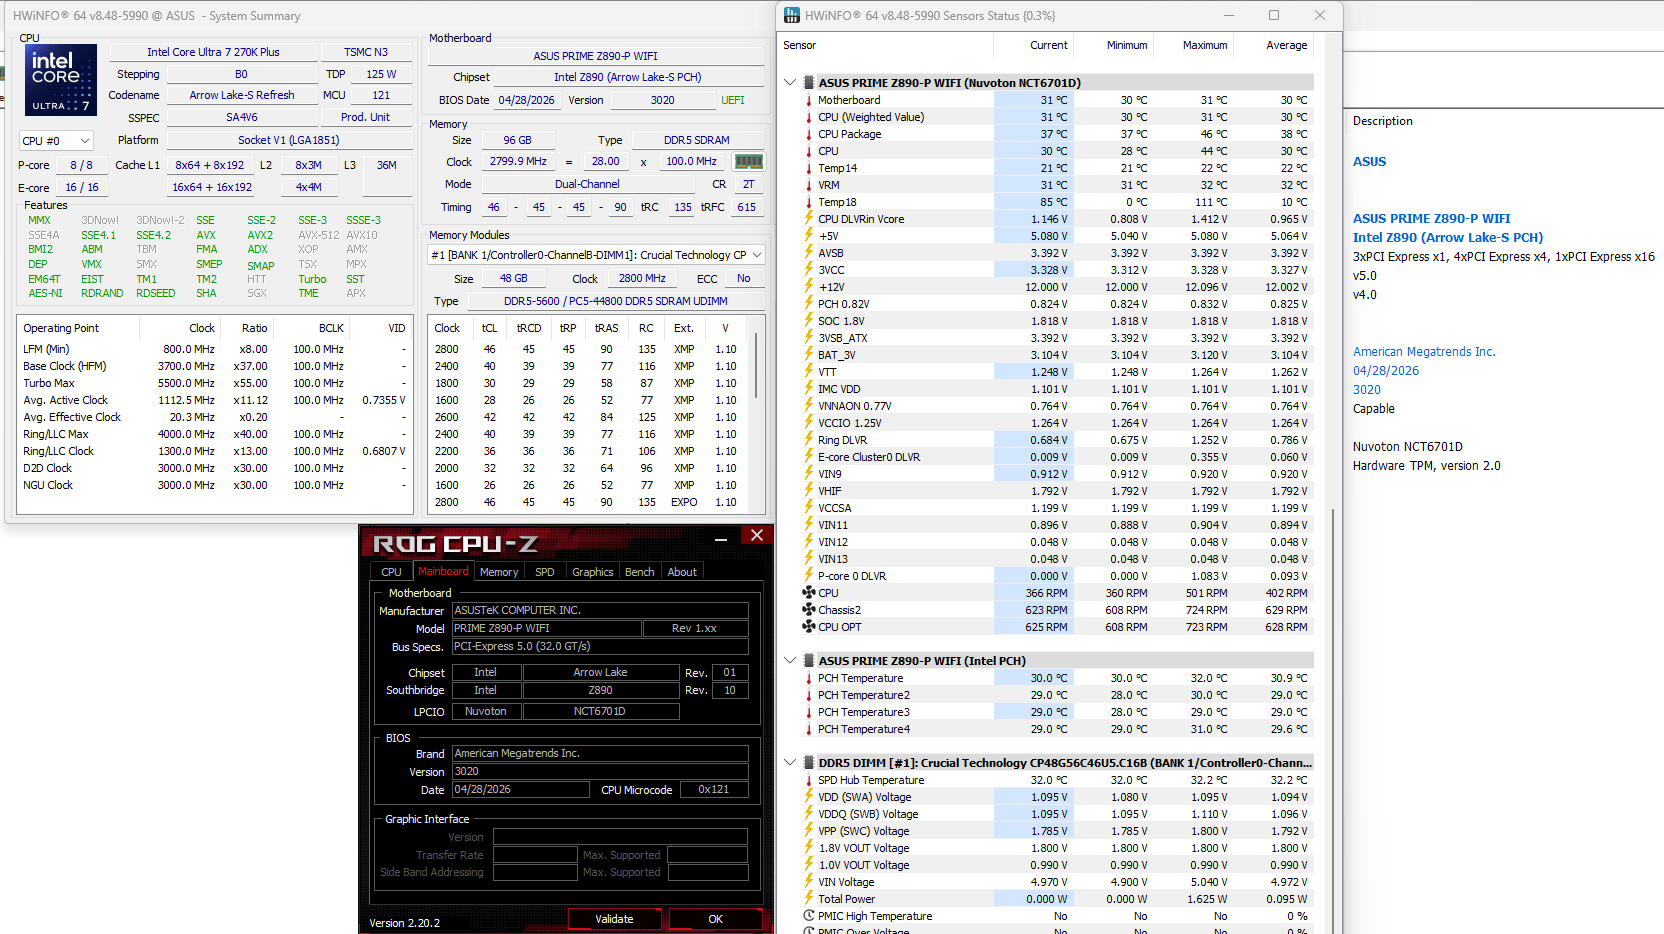This screenshot has width=1664, height=934.
Task: Open memory module BANK 1 dropdown
Action: tap(596, 255)
